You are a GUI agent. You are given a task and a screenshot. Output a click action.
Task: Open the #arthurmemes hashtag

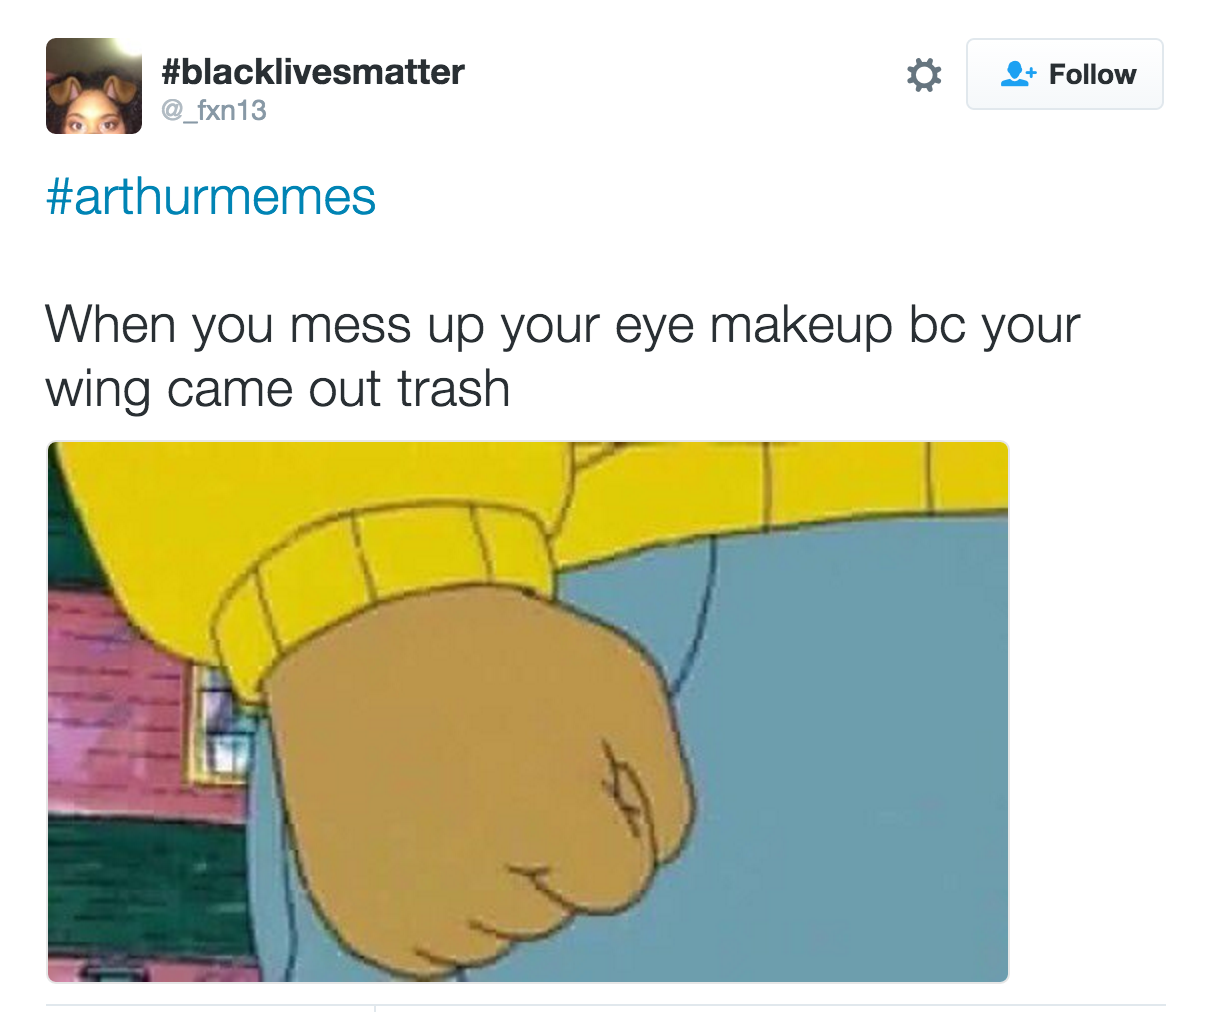(210, 196)
